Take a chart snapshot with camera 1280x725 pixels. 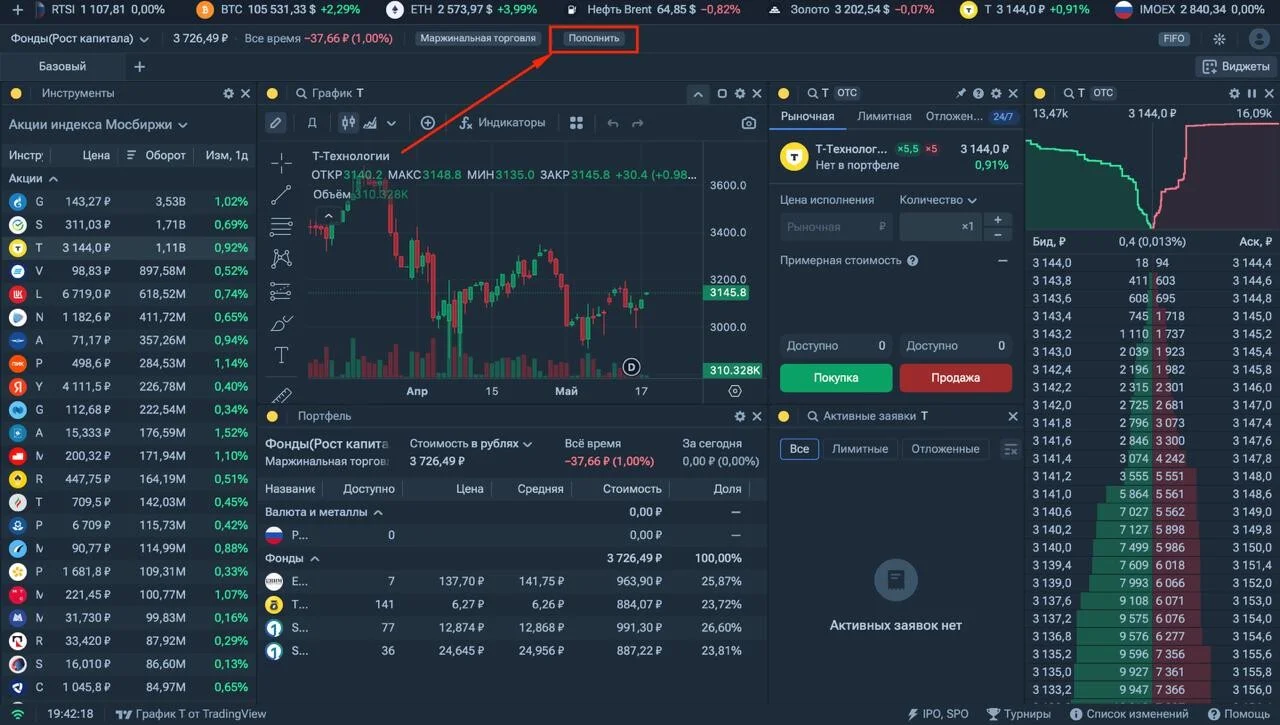[749, 123]
